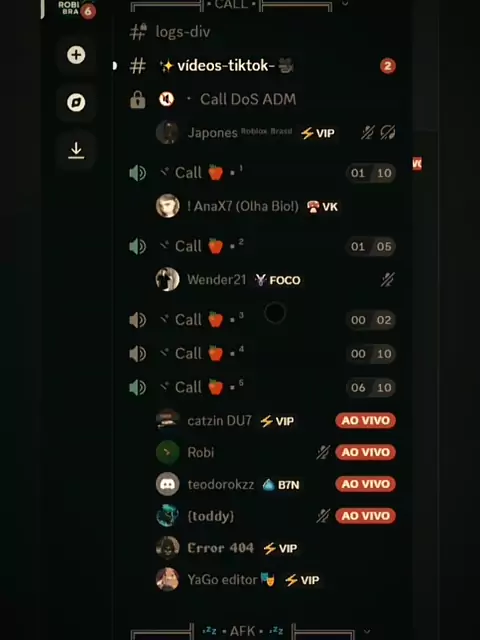Viewport: 480px width, 640px height.
Task: Click Japones deafened headphone icon
Action: coord(387,133)
